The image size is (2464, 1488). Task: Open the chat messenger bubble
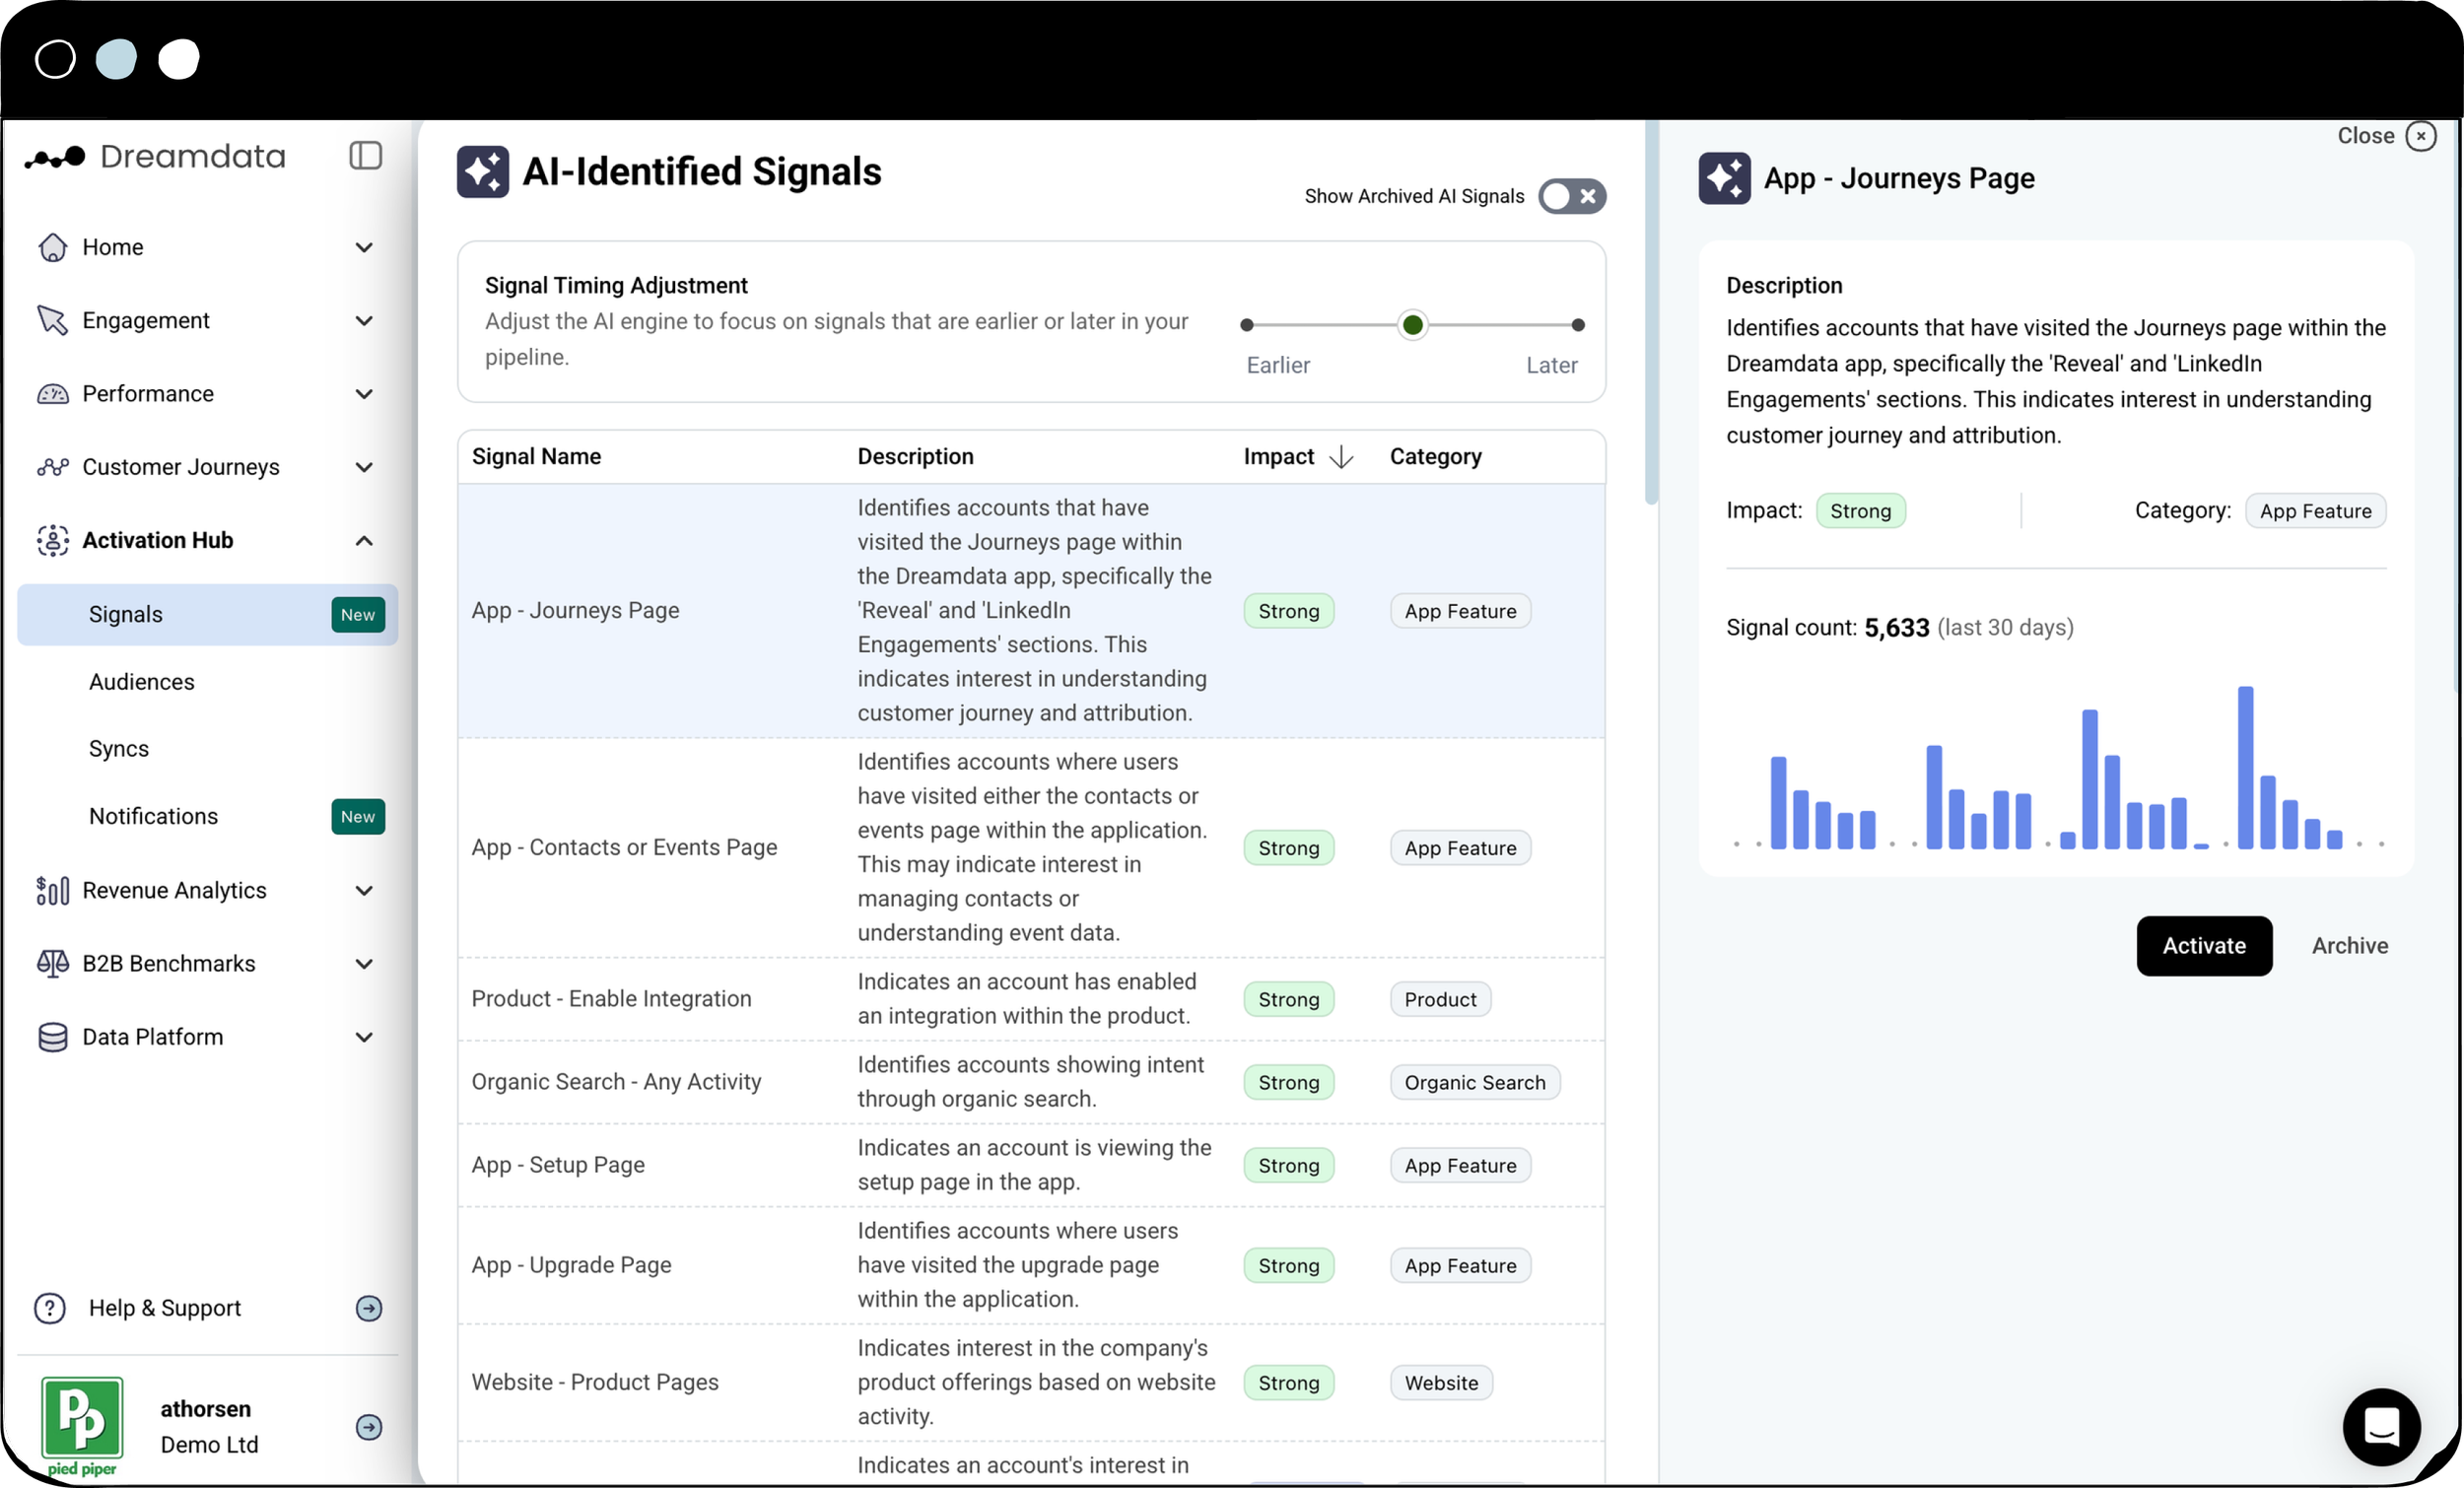[2381, 1427]
